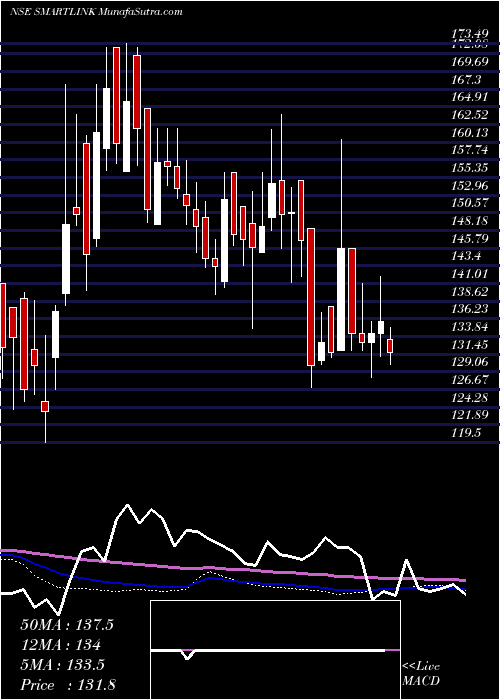Click the tallest red candle peaking near 172
Viewport: 500px width, 700px height.
pyautogui.click(x=117, y=95)
